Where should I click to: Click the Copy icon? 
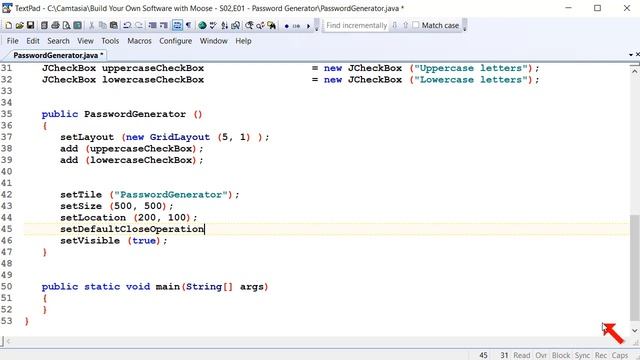point(102,25)
